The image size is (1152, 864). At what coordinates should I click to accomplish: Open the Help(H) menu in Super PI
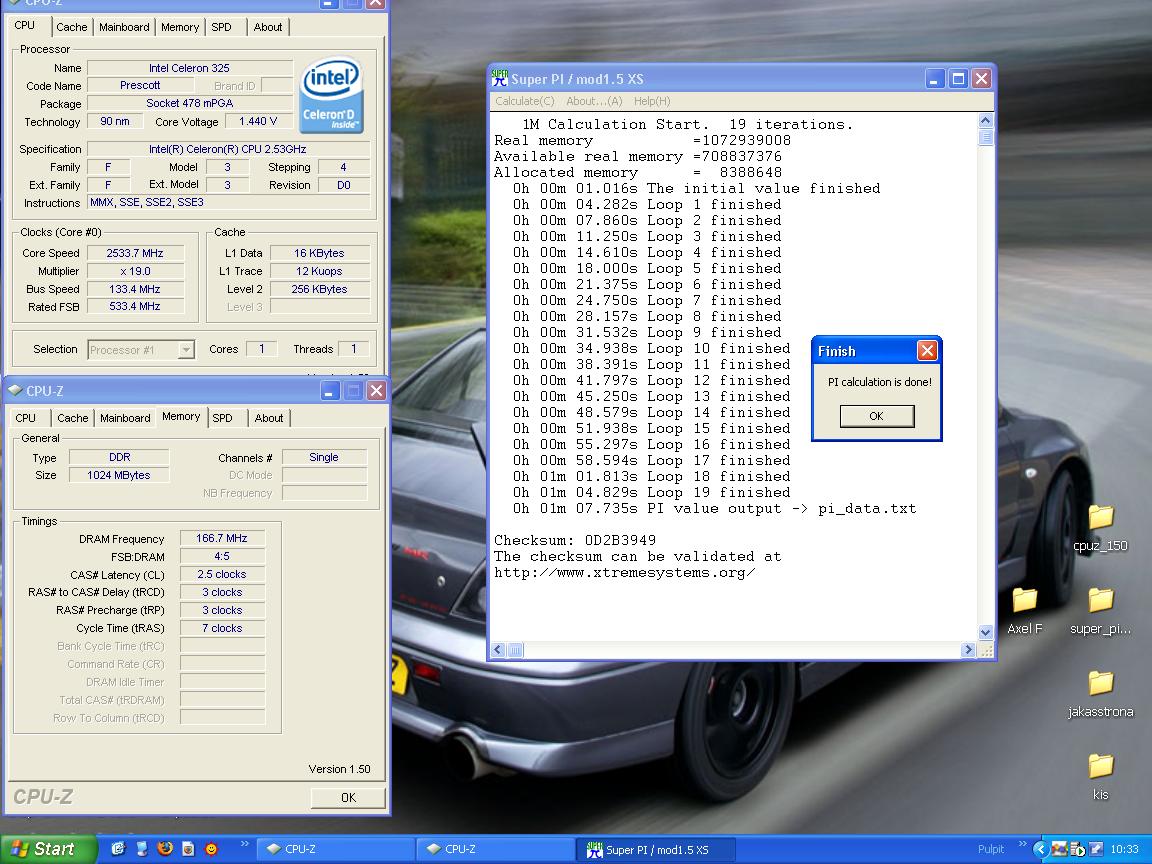tap(652, 101)
